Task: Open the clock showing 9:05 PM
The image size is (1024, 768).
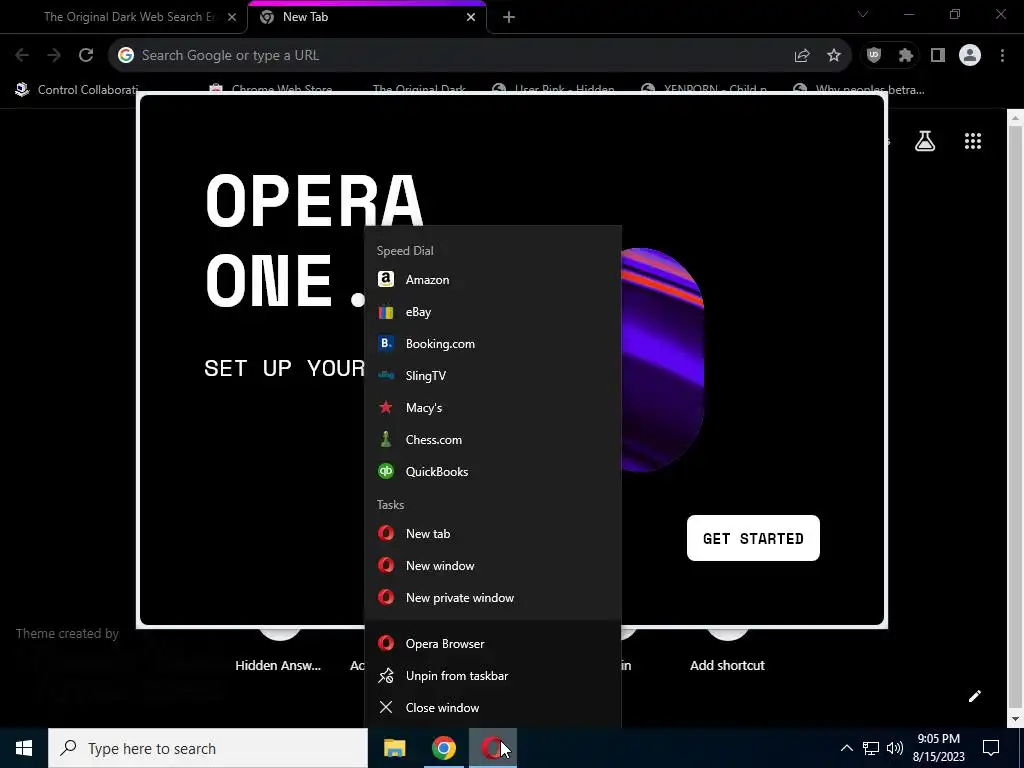Action: (x=938, y=748)
